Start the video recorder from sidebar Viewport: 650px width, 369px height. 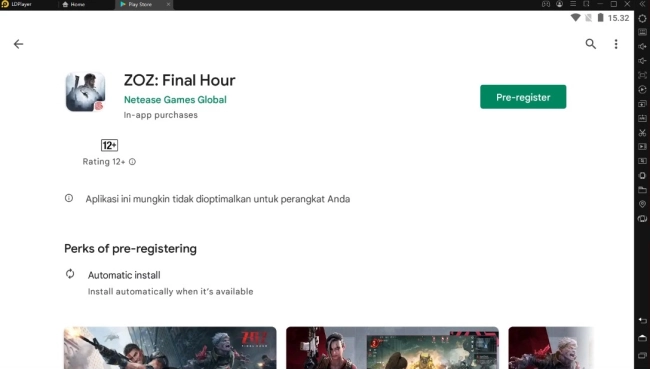point(642,147)
